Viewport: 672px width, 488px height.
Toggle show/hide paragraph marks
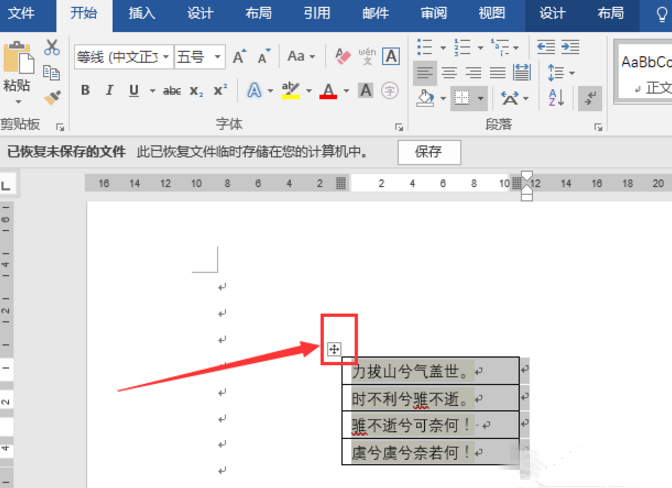[x=590, y=99]
